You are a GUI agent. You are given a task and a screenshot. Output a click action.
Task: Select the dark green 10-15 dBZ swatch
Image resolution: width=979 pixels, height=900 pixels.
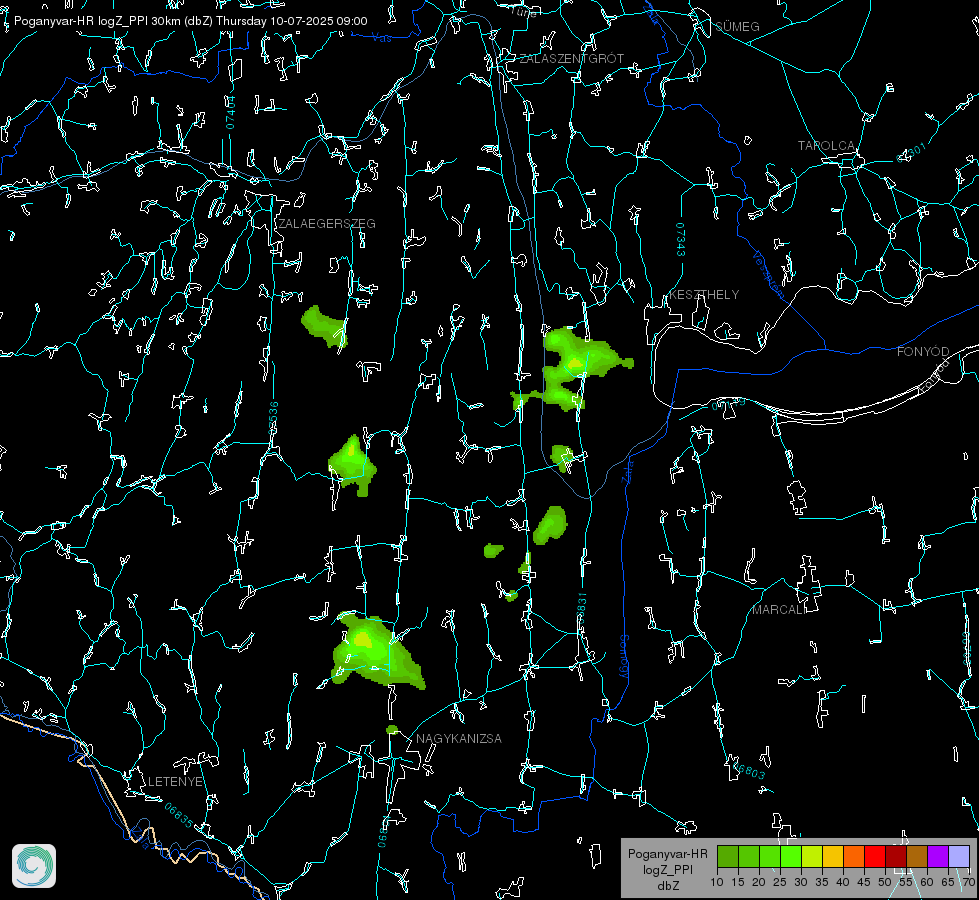tap(728, 856)
